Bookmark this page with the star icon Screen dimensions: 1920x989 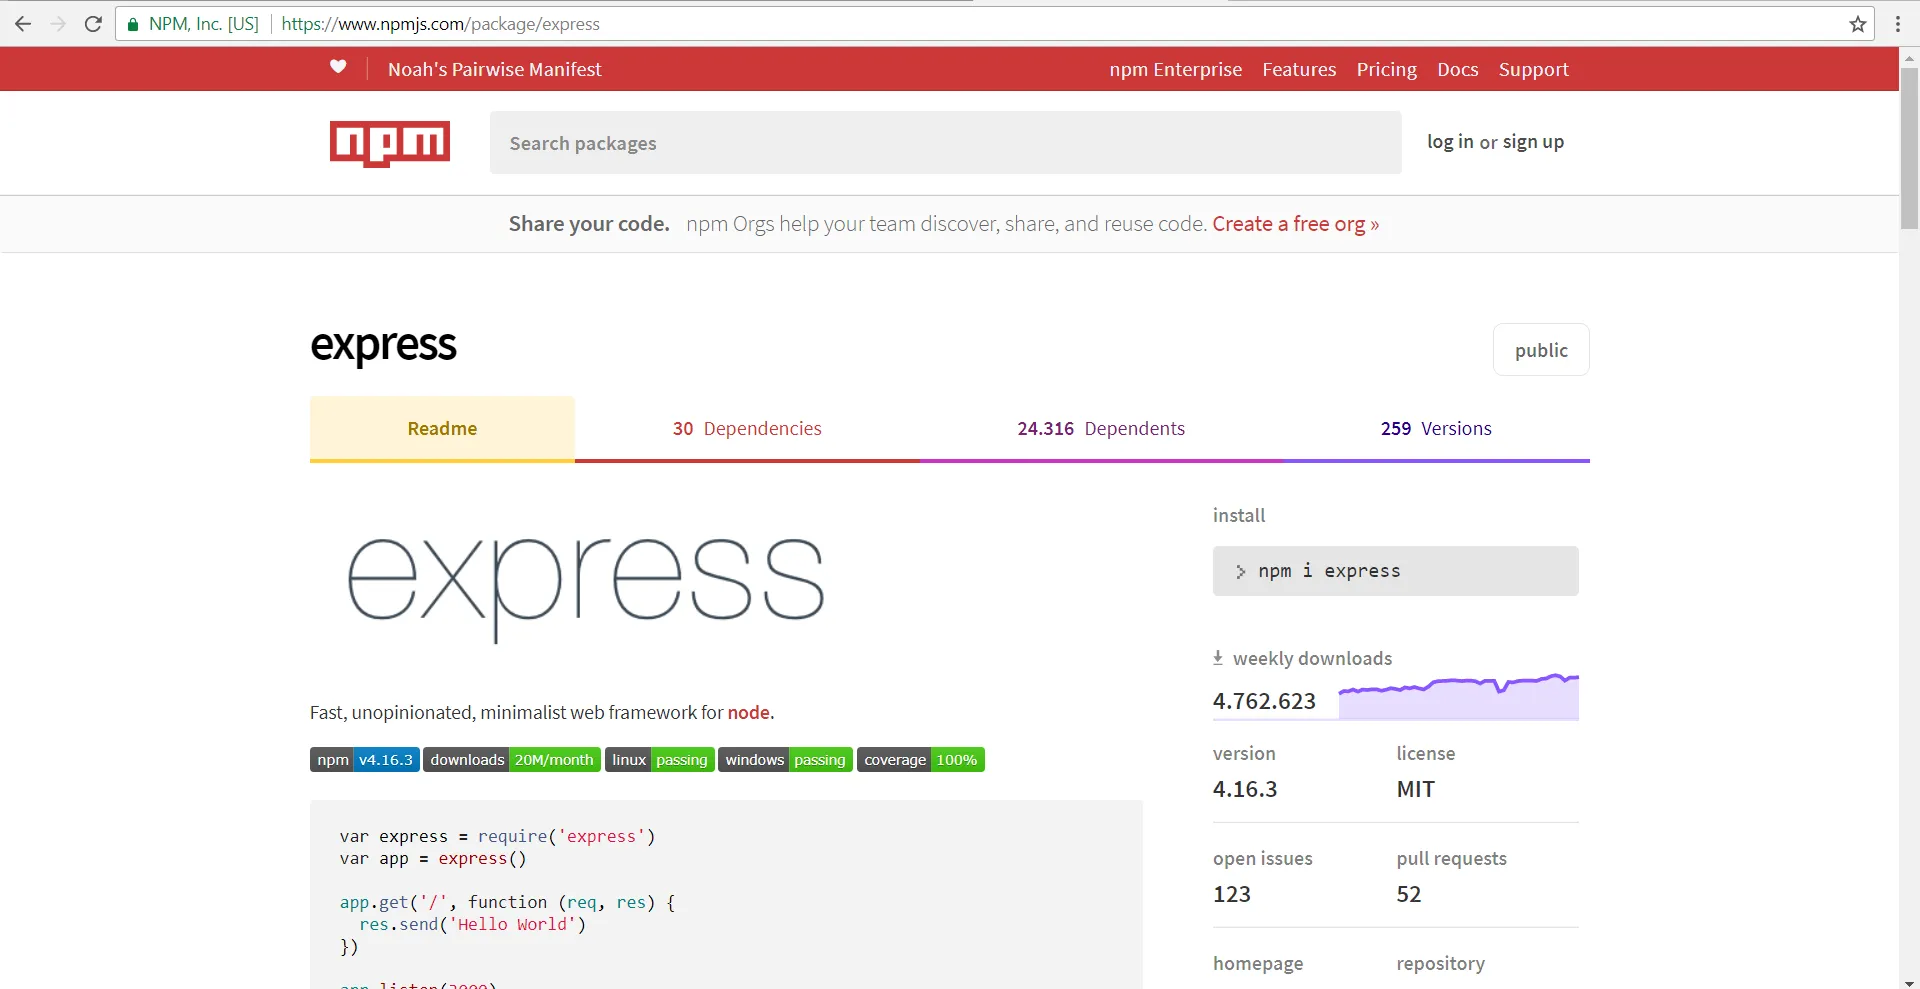click(1858, 24)
